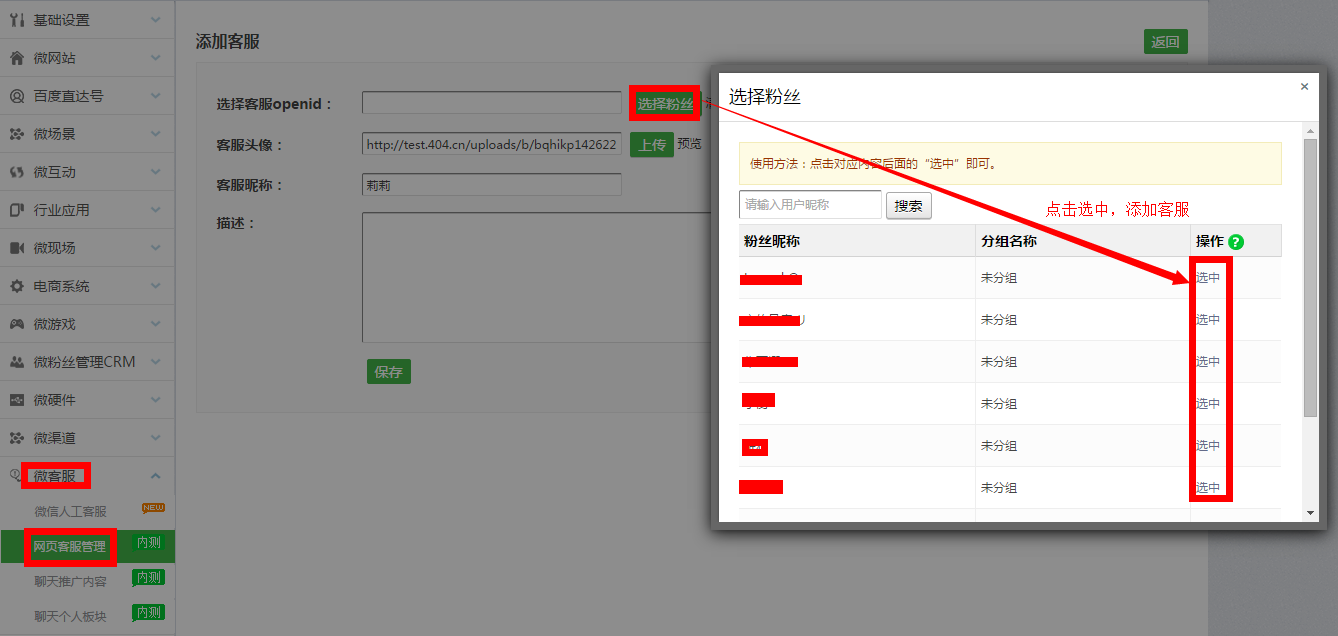Click the green 返回 button
The height and width of the screenshot is (636, 1338).
[x=1166, y=42]
